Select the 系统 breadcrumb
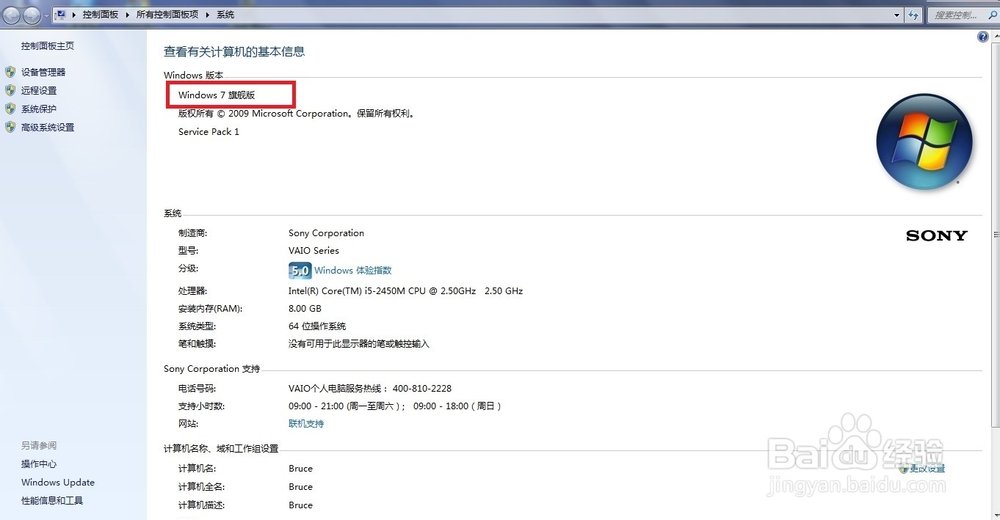Image resolution: width=1000 pixels, height=520 pixels. pos(225,15)
